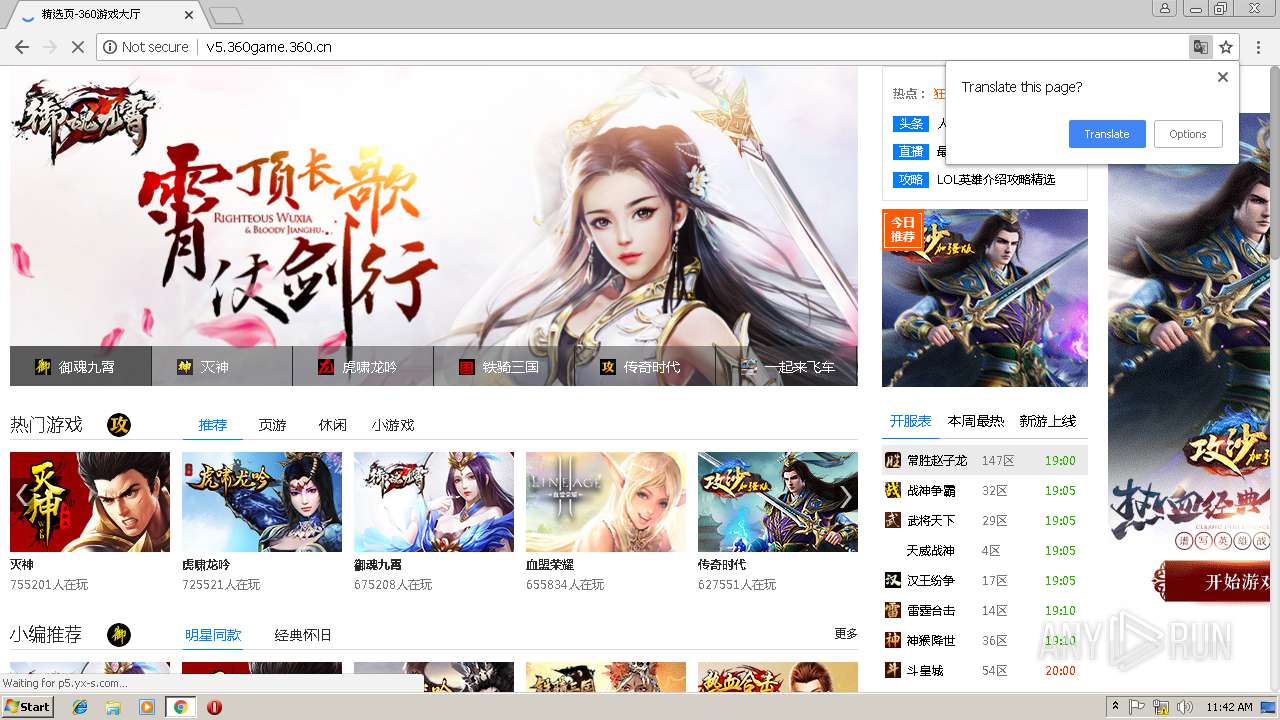
Task: Open the 今日推荐 featured game image
Action: 985,298
